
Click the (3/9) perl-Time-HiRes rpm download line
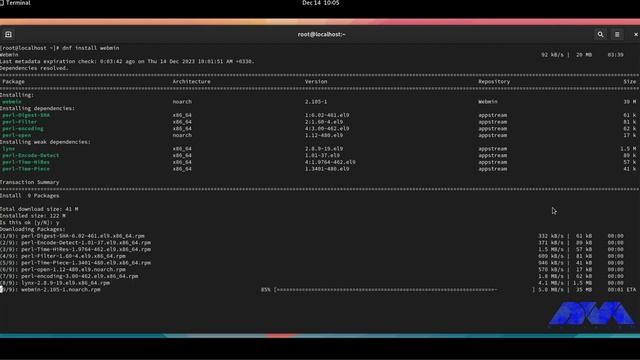[76, 249]
